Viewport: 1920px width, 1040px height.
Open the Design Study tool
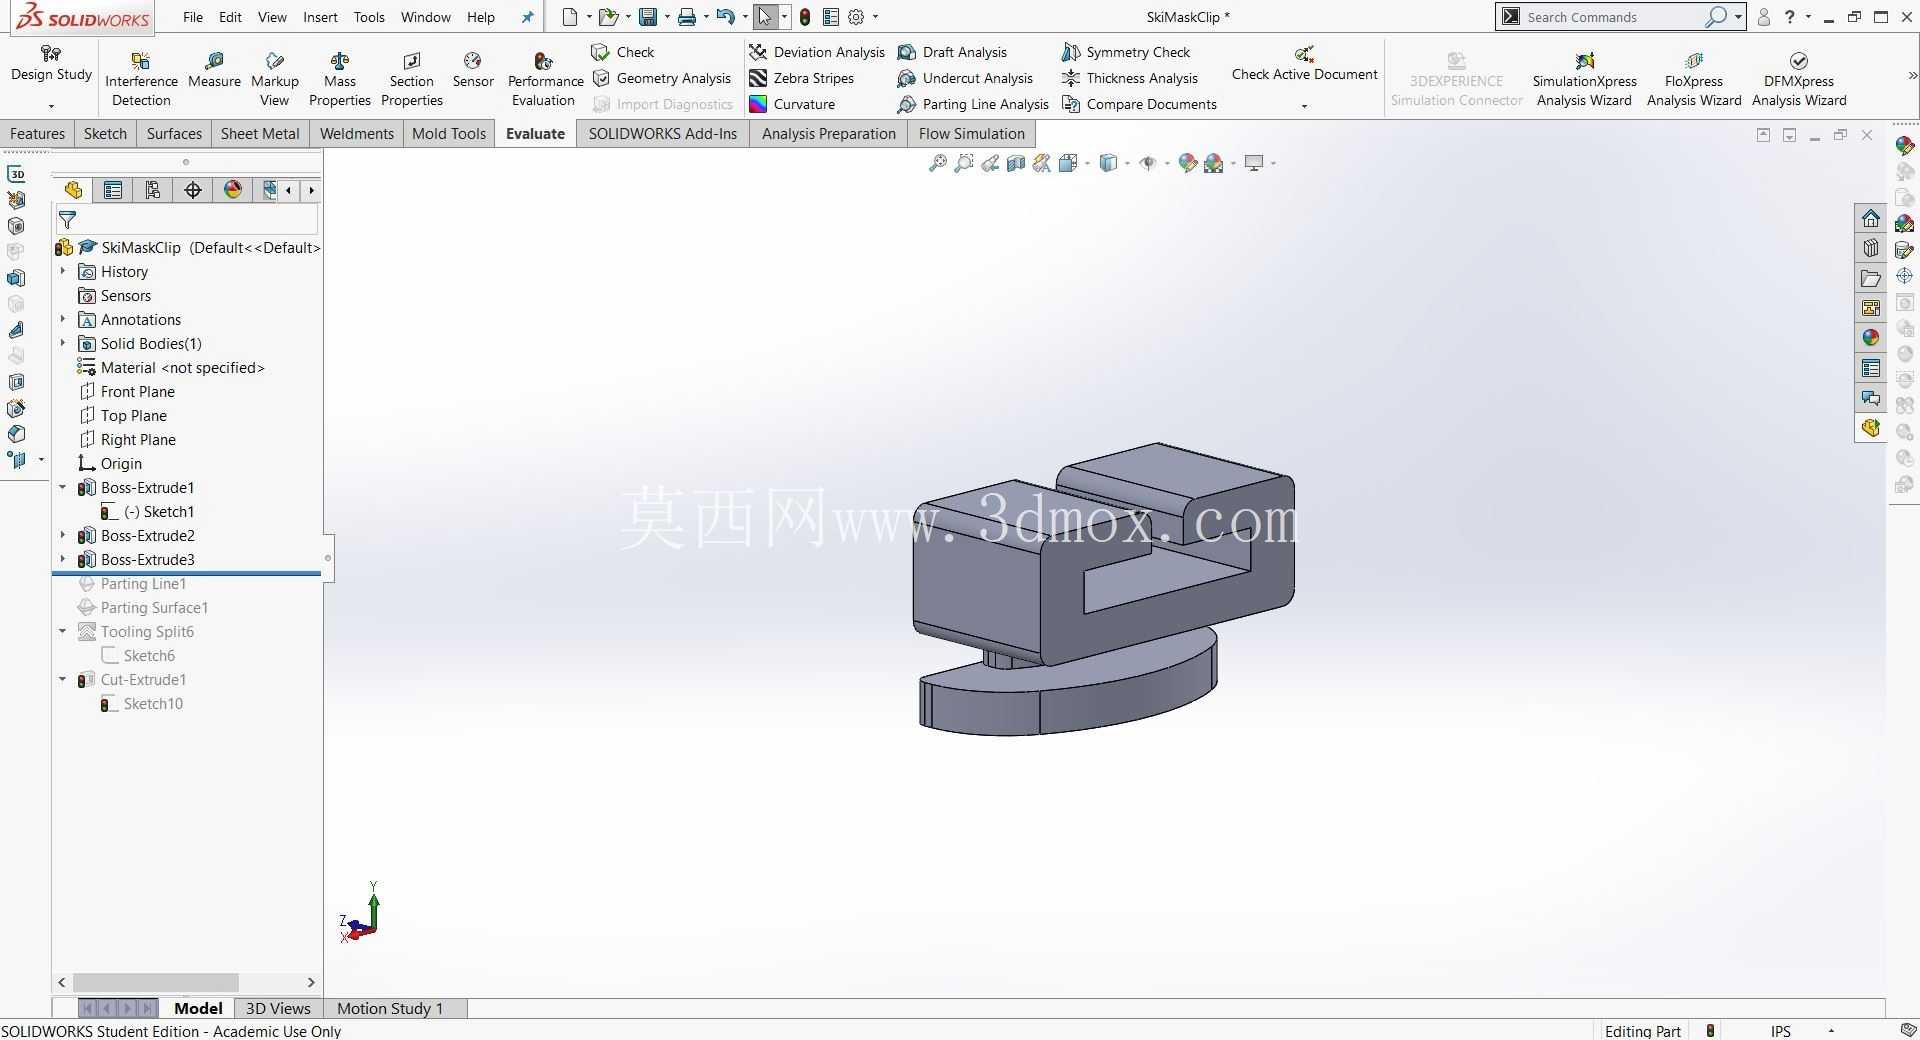(x=51, y=64)
